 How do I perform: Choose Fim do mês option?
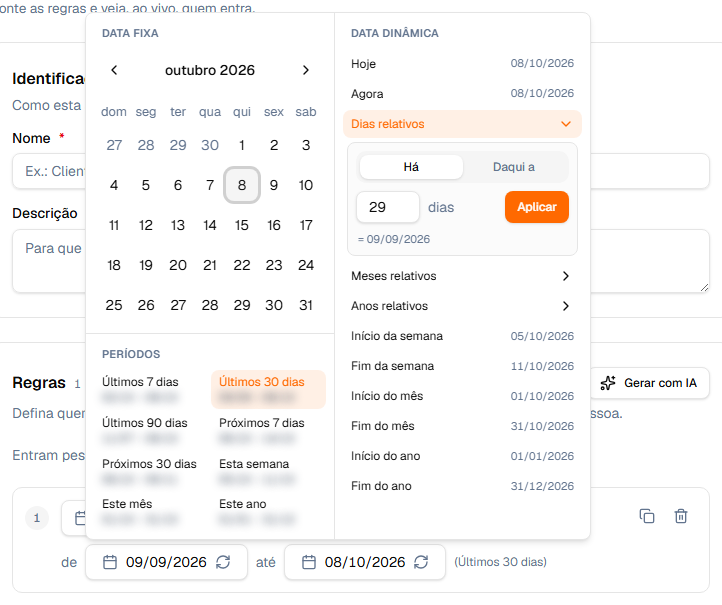(462, 425)
